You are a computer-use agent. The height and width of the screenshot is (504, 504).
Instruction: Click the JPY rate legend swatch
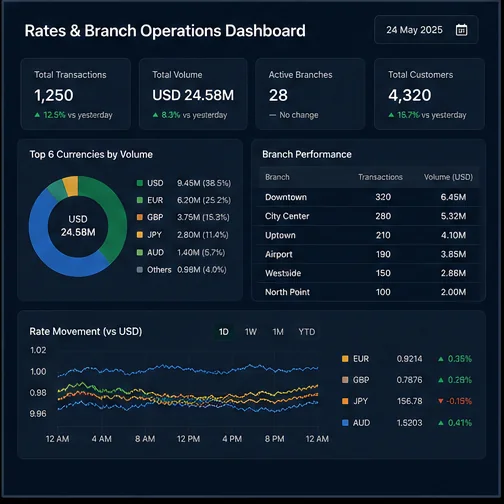point(345,401)
